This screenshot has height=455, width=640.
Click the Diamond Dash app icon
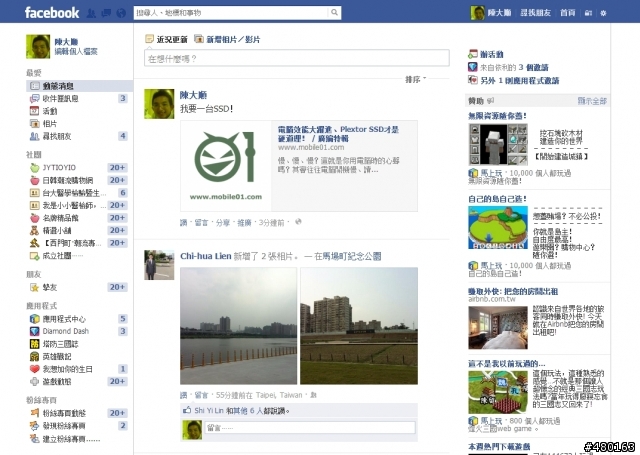pos(35,331)
